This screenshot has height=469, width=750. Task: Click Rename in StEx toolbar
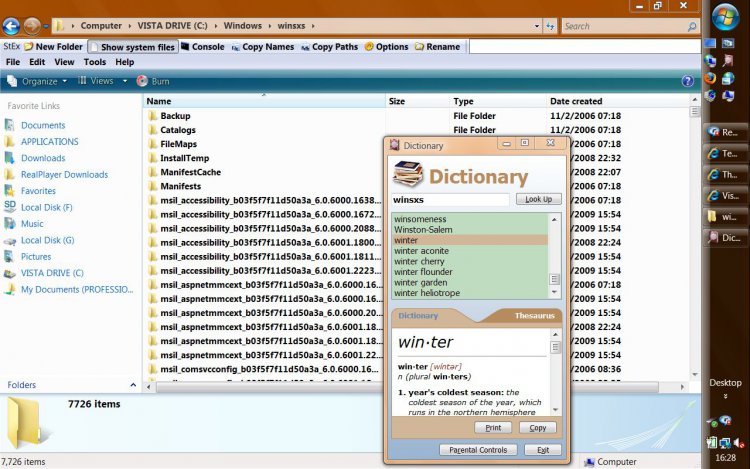[438, 46]
